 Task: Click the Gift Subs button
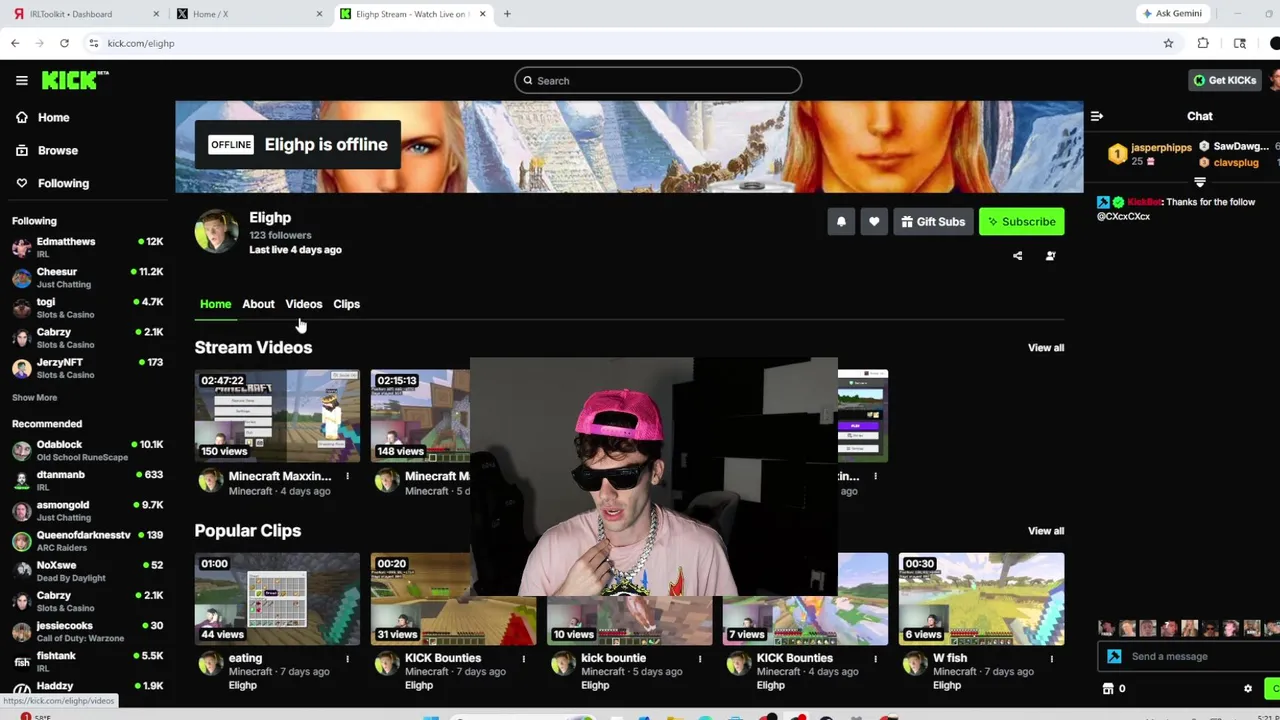933,222
